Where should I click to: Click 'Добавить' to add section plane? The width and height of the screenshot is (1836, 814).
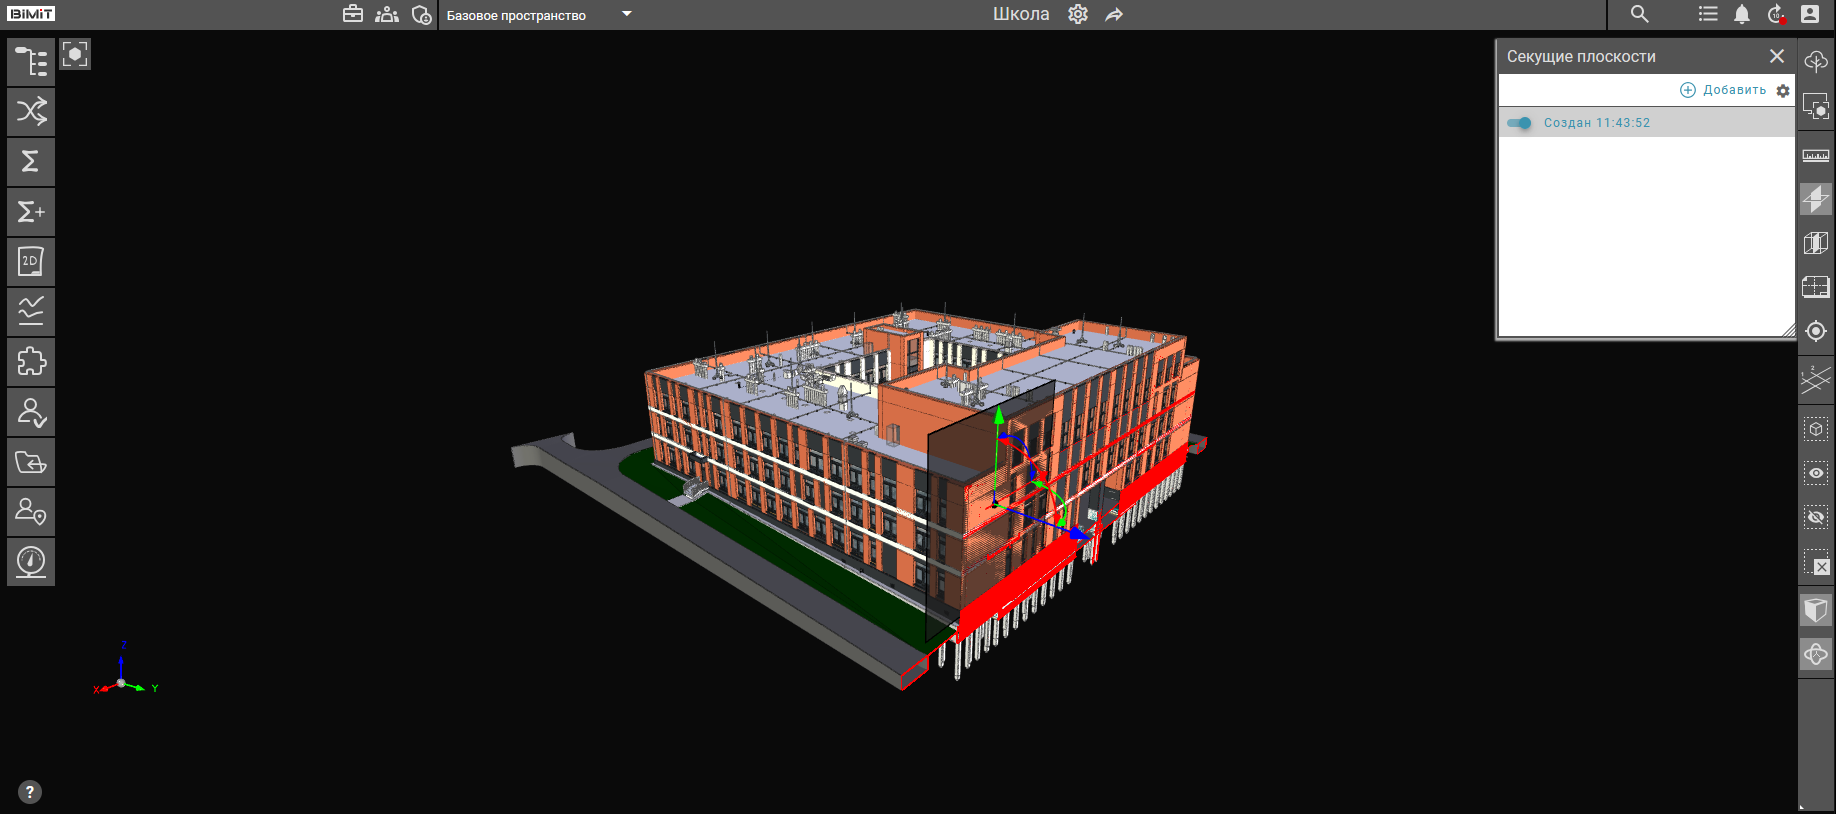pyautogui.click(x=1723, y=90)
